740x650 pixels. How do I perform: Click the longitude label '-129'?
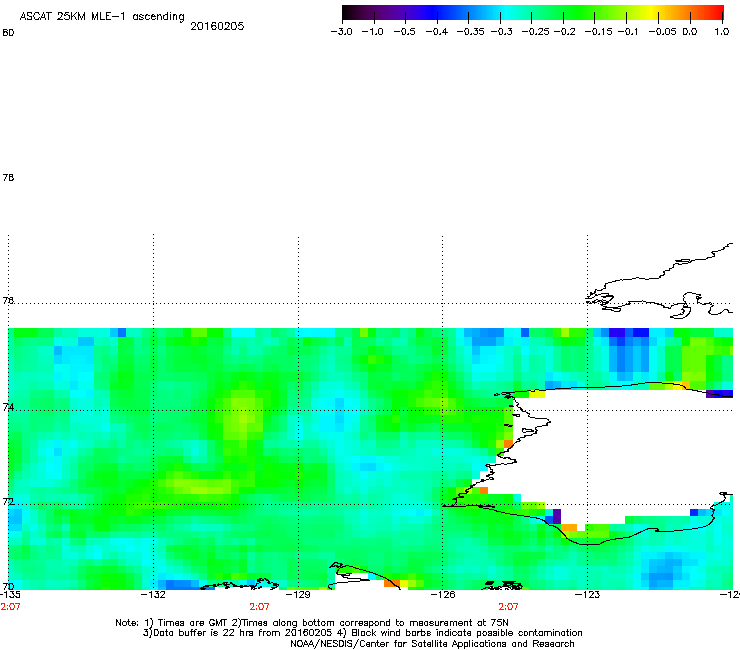298,595
